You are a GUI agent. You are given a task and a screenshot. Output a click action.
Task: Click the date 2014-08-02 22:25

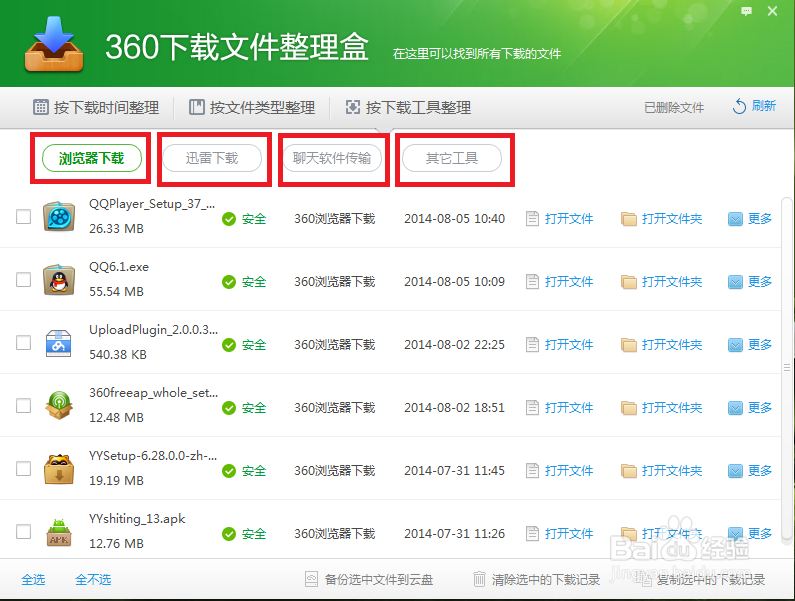tap(454, 345)
